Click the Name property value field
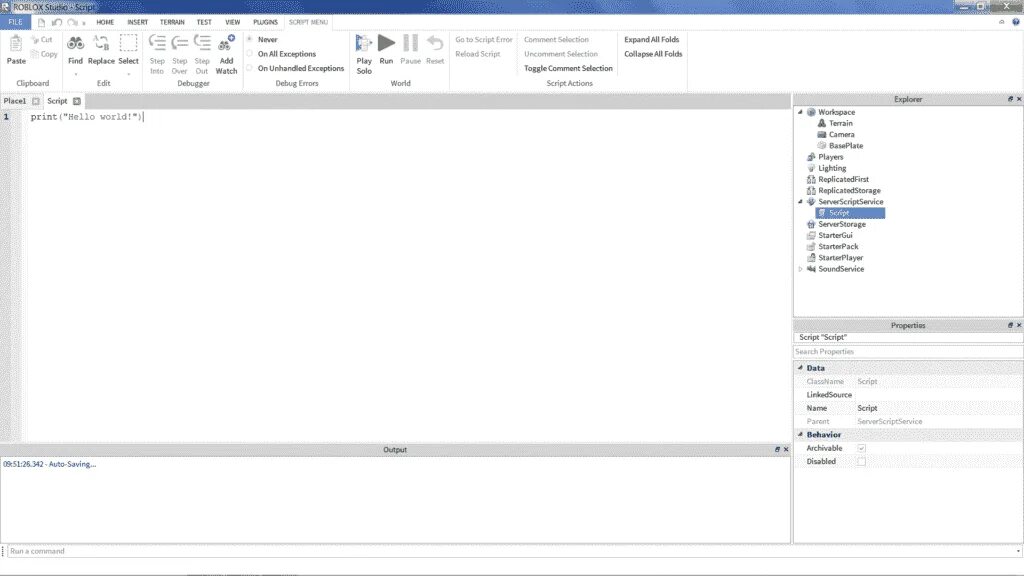The width and height of the screenshot is (1024, 576). coord(938,408)
